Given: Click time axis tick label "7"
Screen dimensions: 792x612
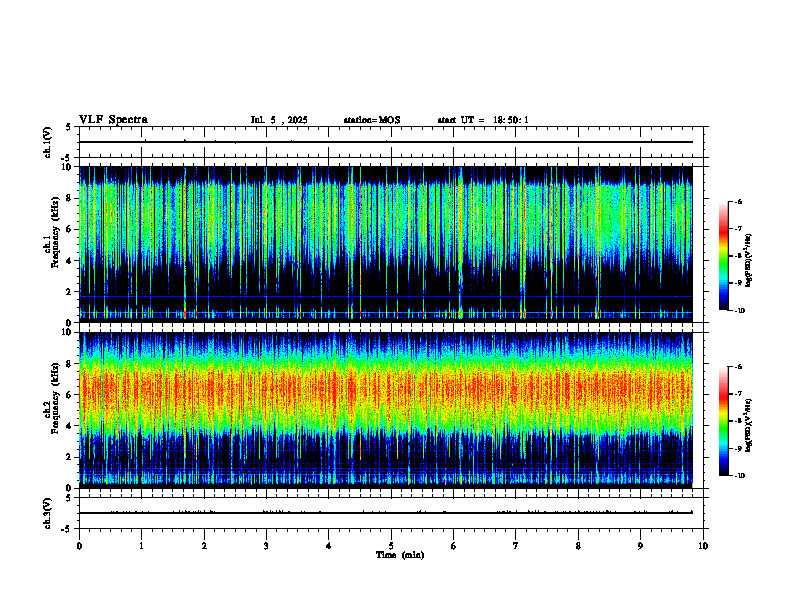Looking at the screenshot, I should 516,546.
